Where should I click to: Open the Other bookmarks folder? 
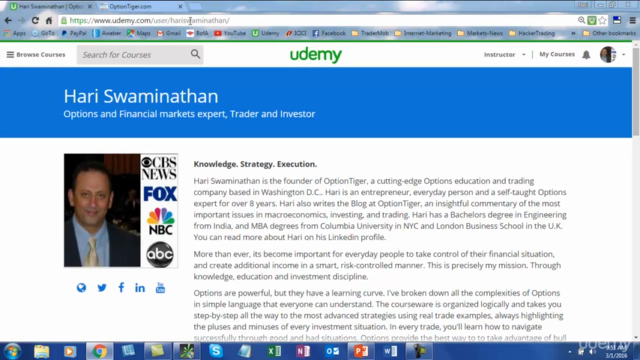click(x=609, y=33)
